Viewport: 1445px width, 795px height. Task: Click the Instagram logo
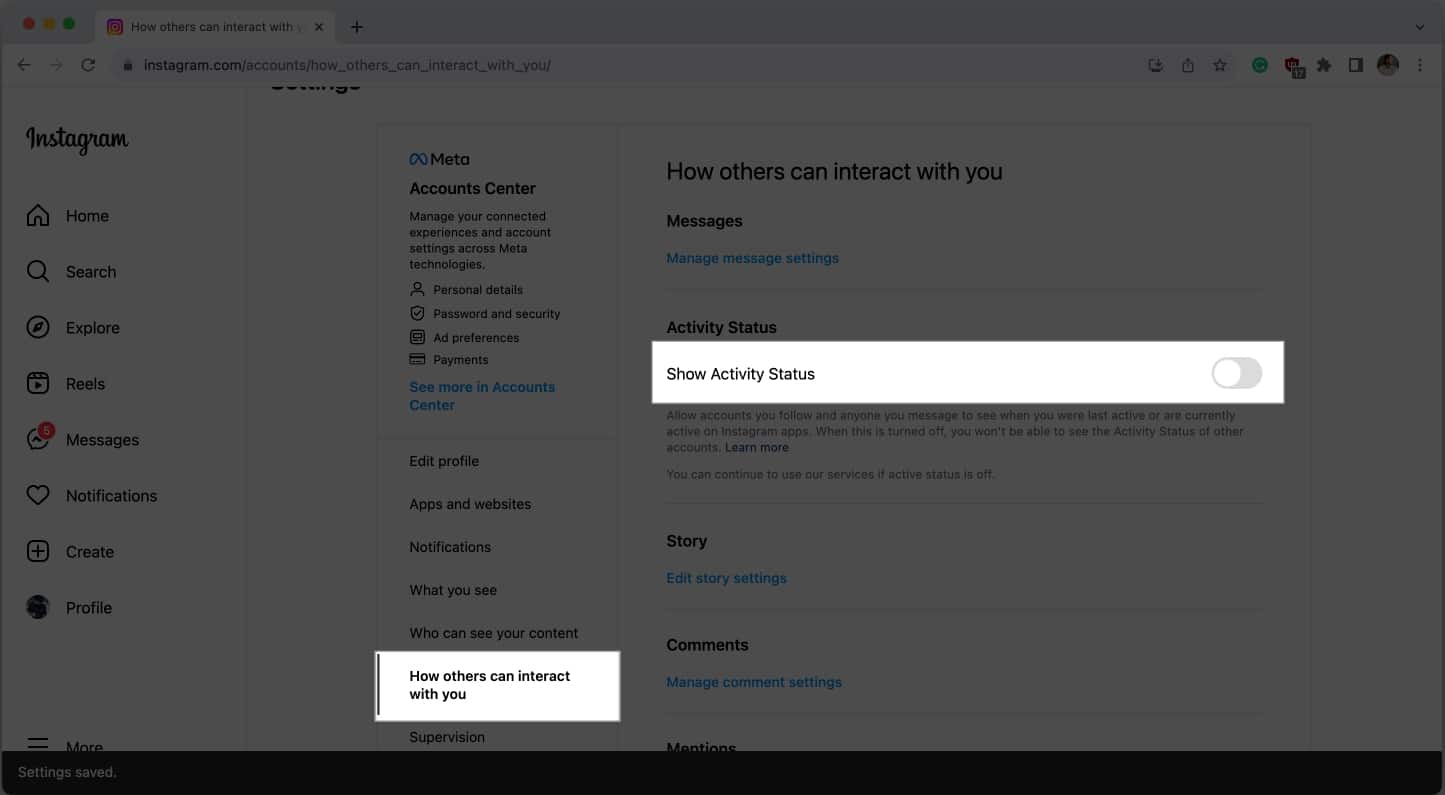coord(77,140)
